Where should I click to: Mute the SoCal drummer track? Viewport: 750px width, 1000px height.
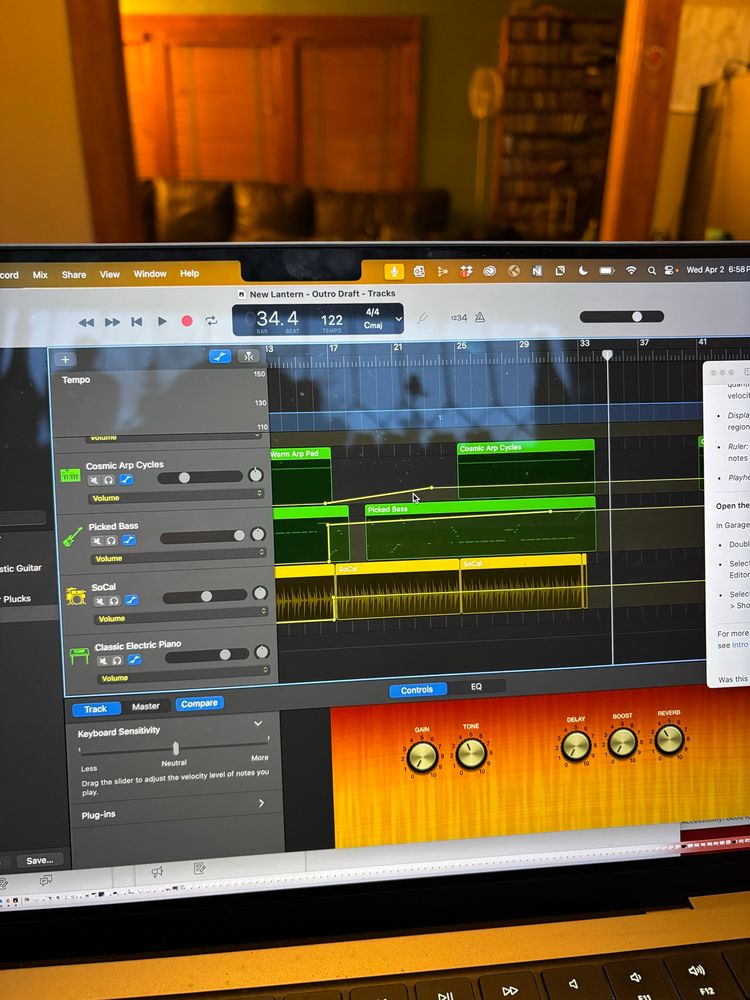click(100, 601)
